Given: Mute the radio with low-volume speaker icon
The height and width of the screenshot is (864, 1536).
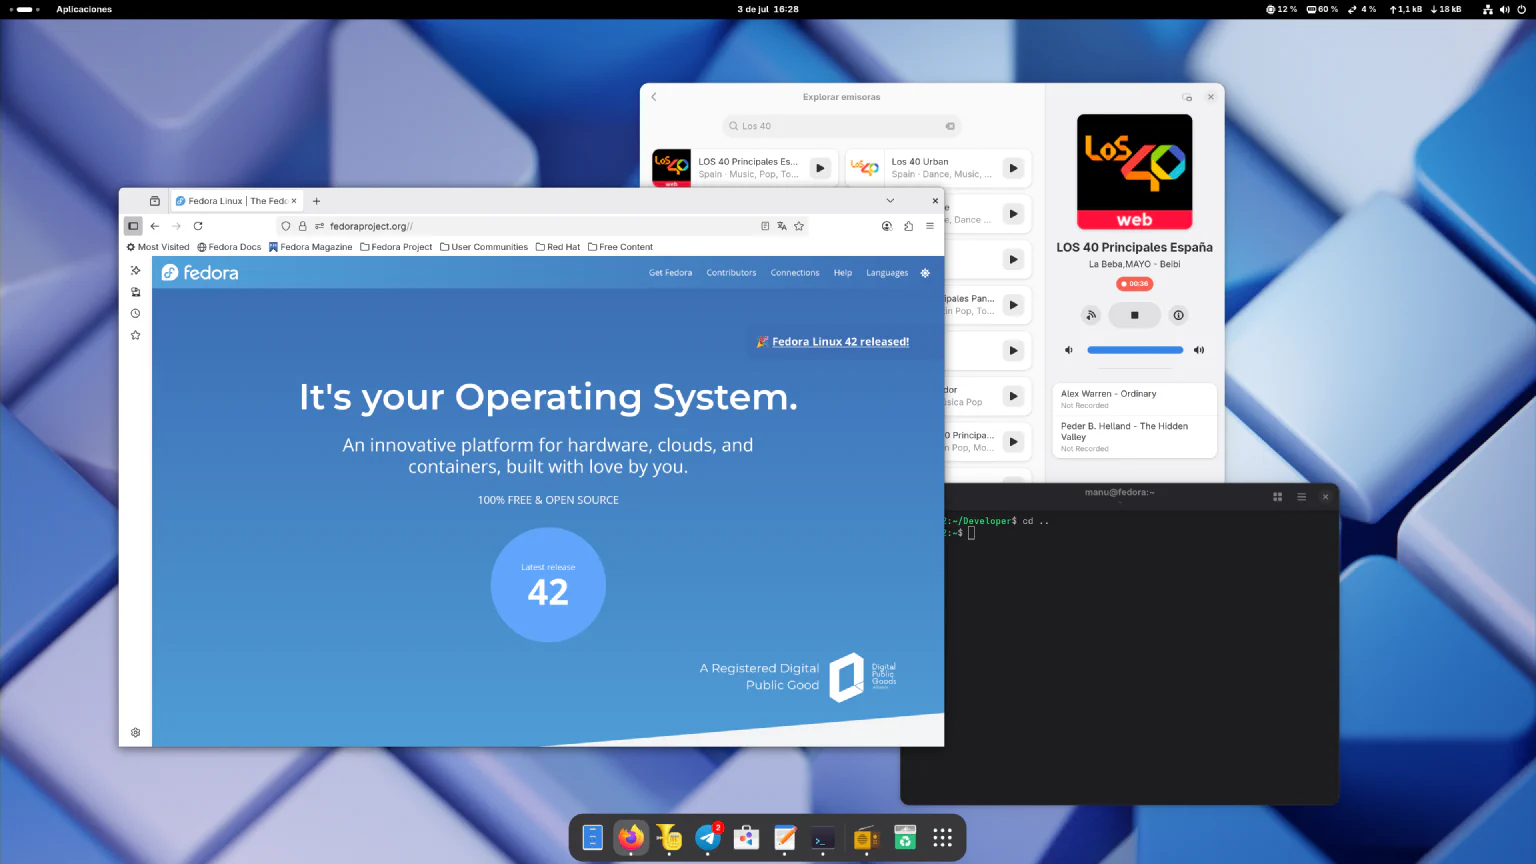Looking at the screenshot, I should [x=1068, y=350].
